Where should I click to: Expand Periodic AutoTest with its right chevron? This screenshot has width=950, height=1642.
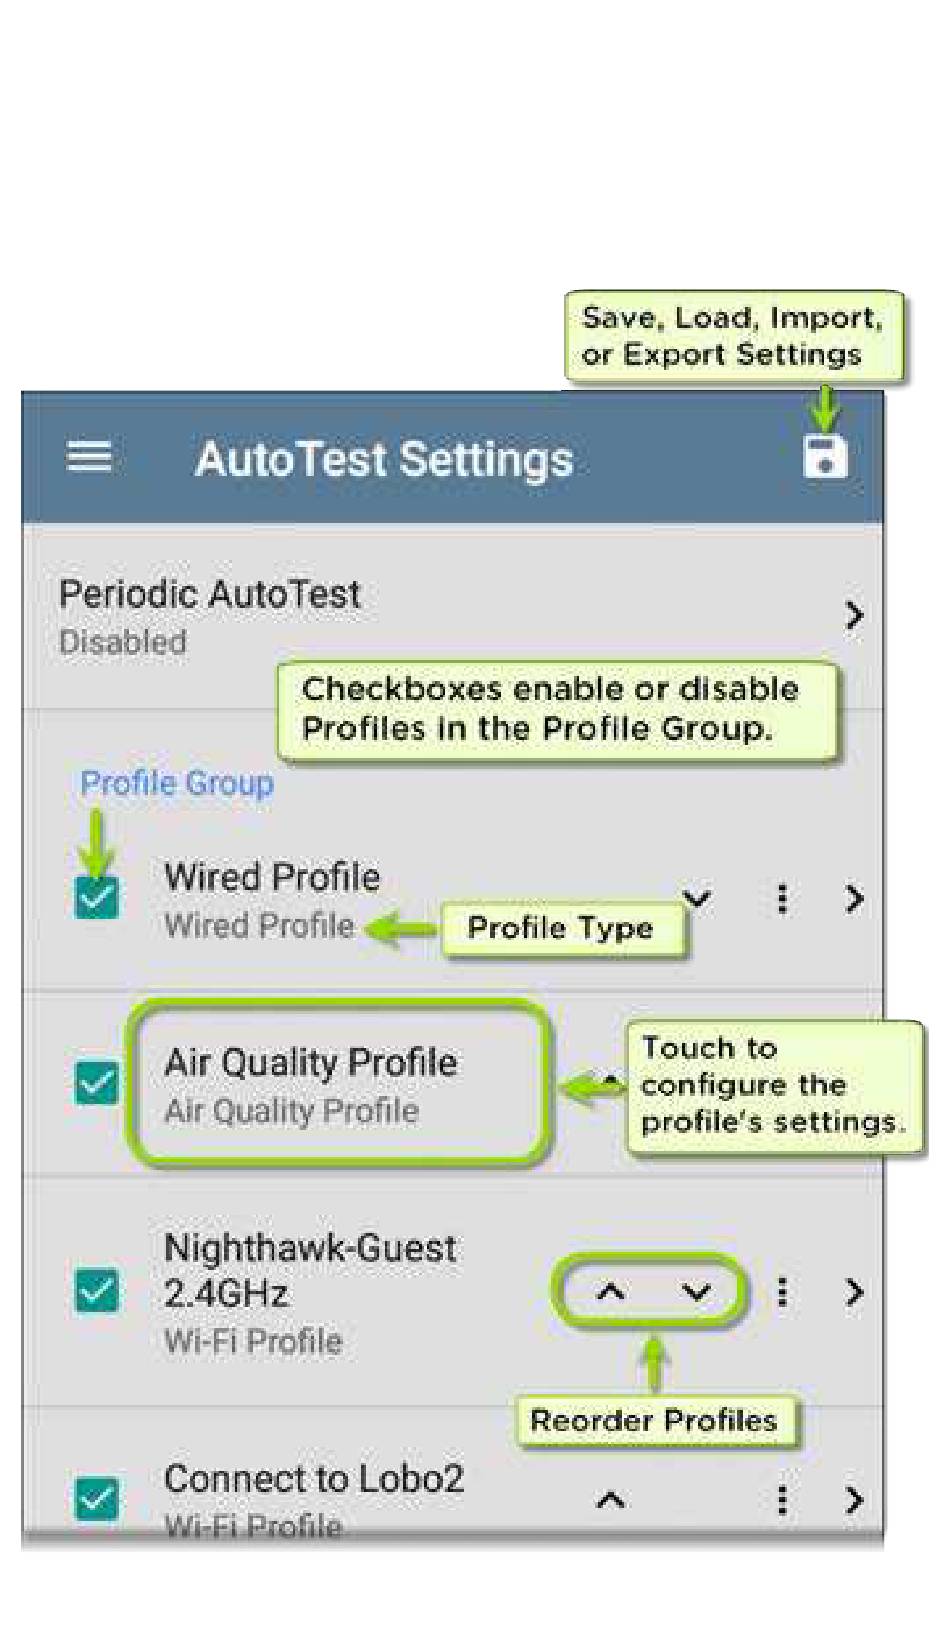853,614
